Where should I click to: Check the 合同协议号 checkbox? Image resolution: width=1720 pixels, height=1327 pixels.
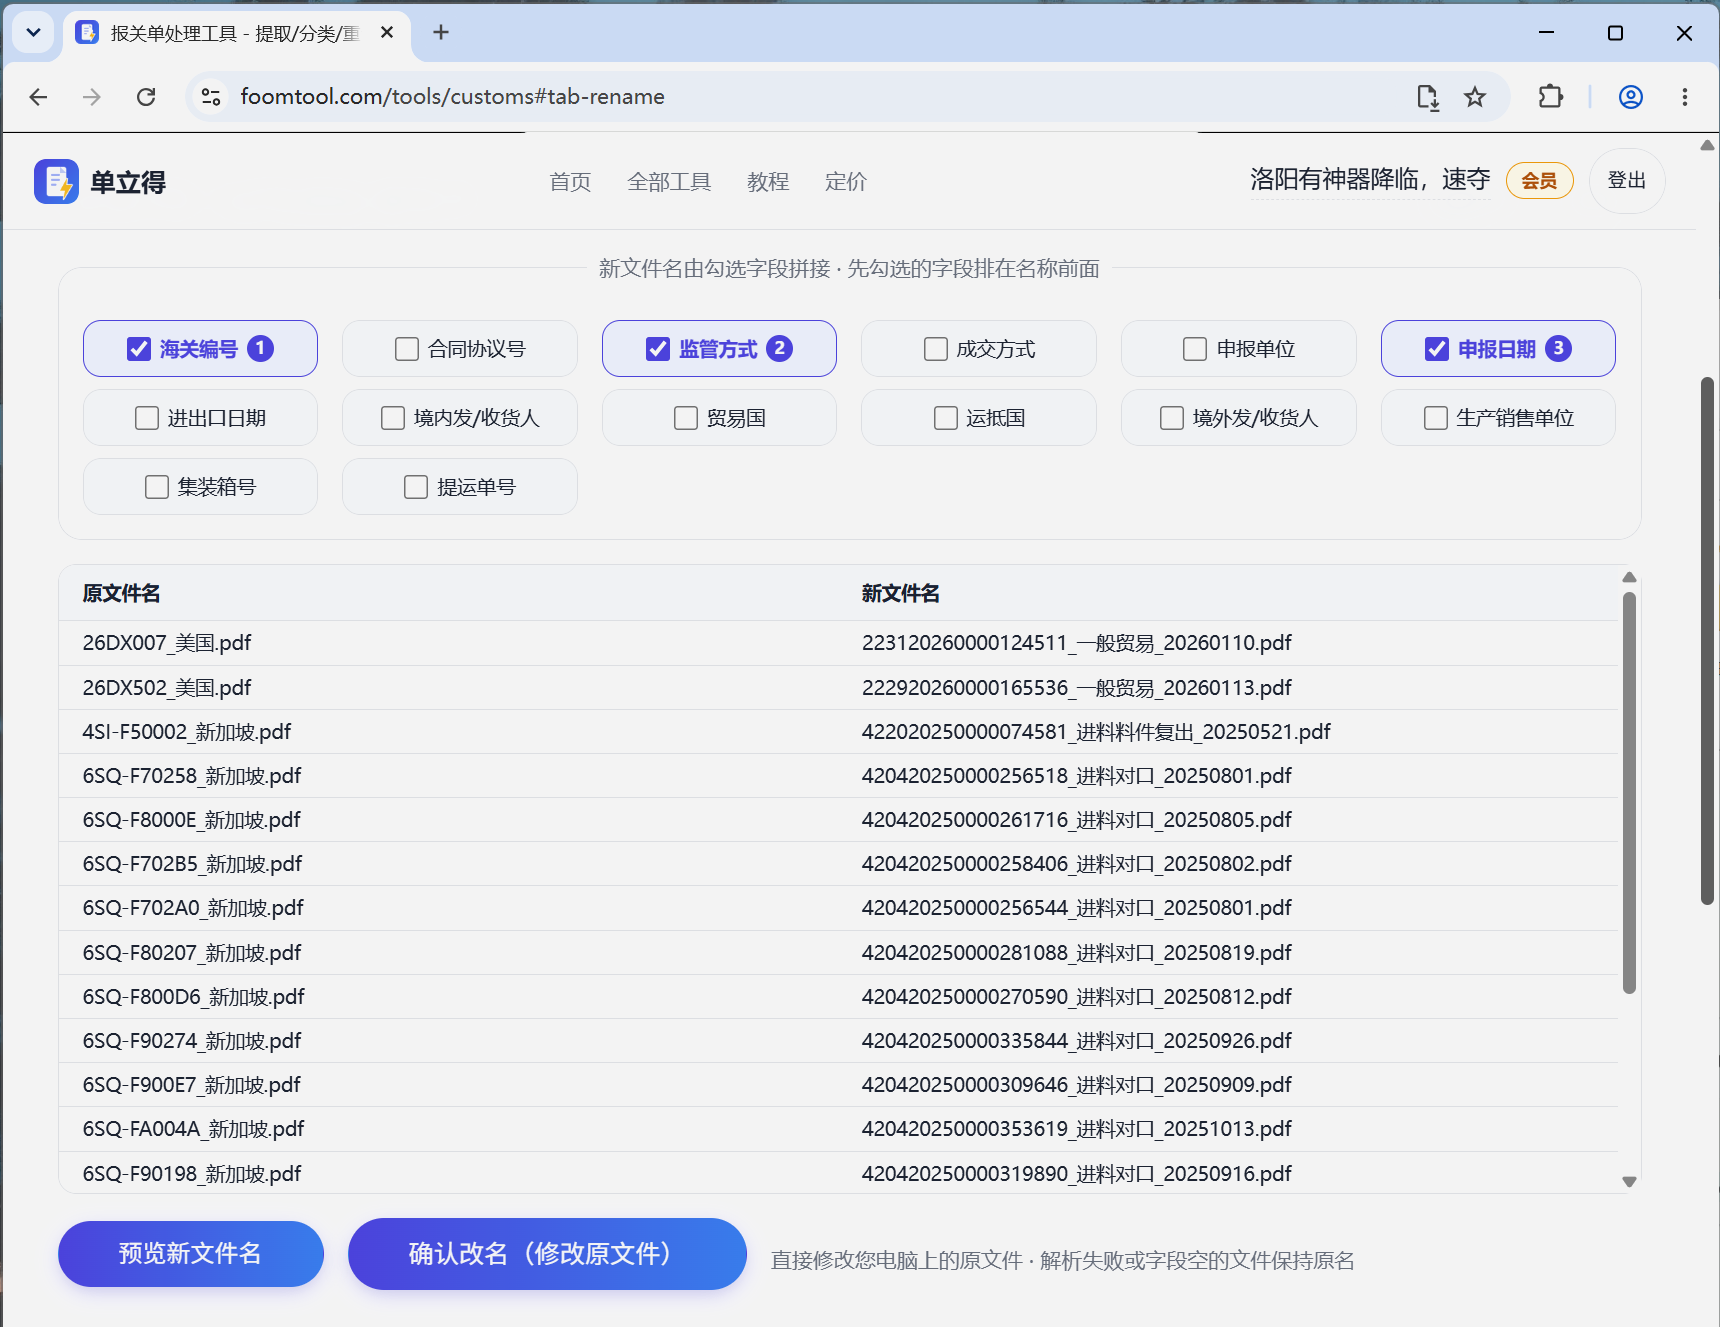[407, 349]
